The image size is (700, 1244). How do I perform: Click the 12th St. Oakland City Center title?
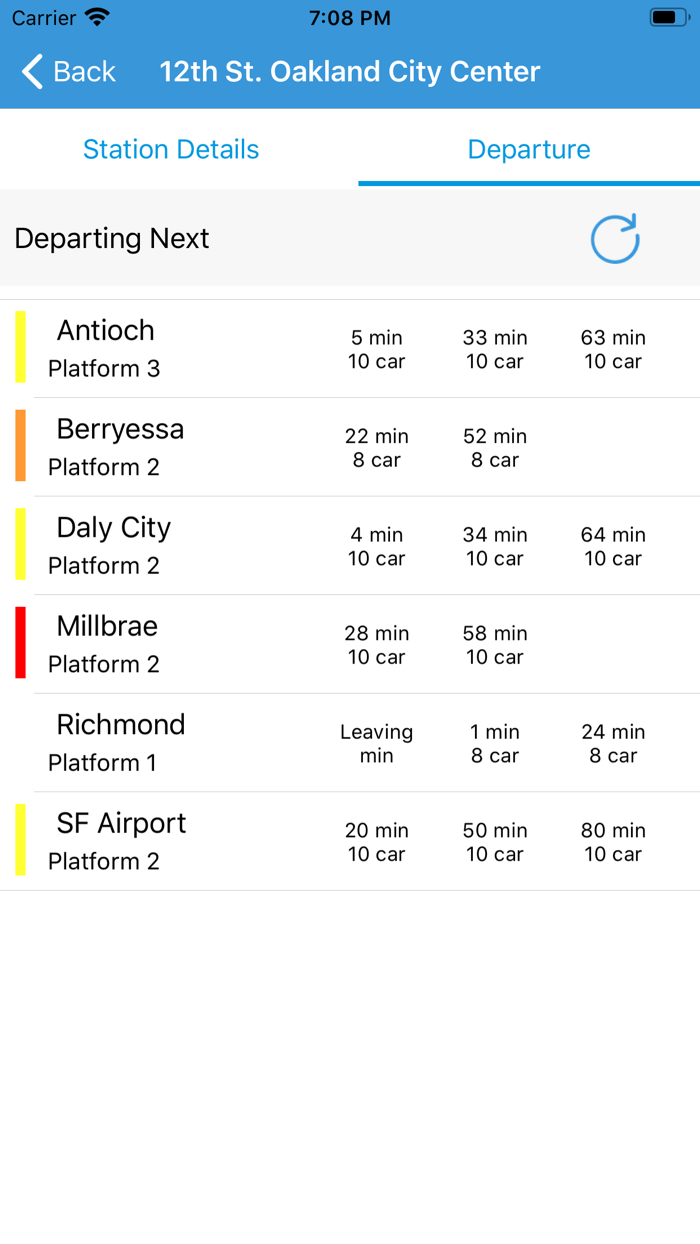tap(349, 72)
